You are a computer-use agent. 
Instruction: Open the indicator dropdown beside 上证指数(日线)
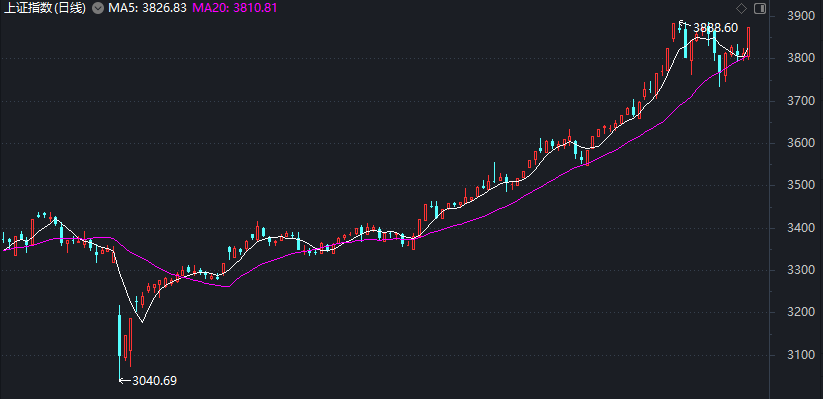pos(98,8)
